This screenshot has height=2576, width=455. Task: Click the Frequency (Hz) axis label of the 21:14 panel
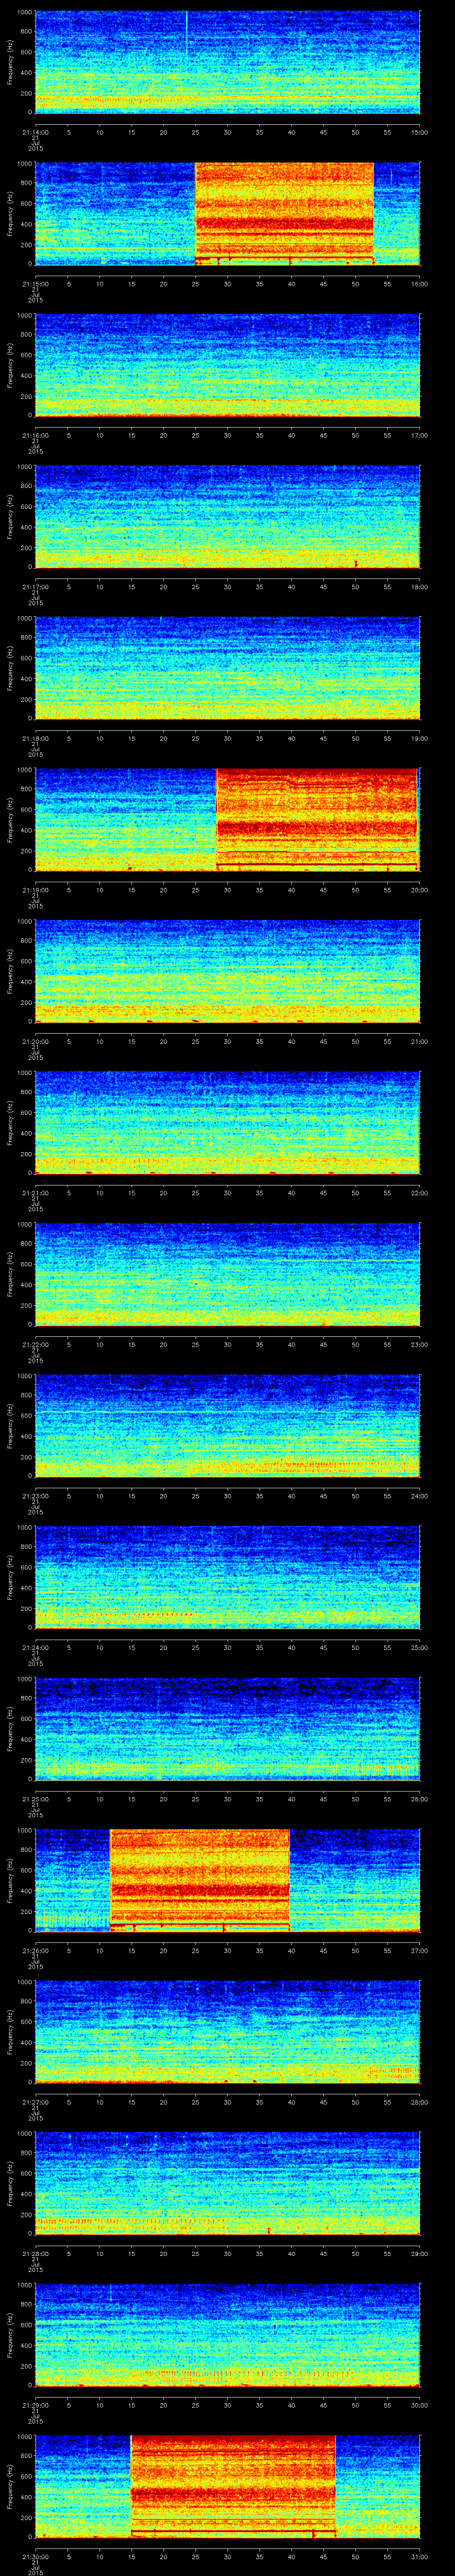(10, 62)
